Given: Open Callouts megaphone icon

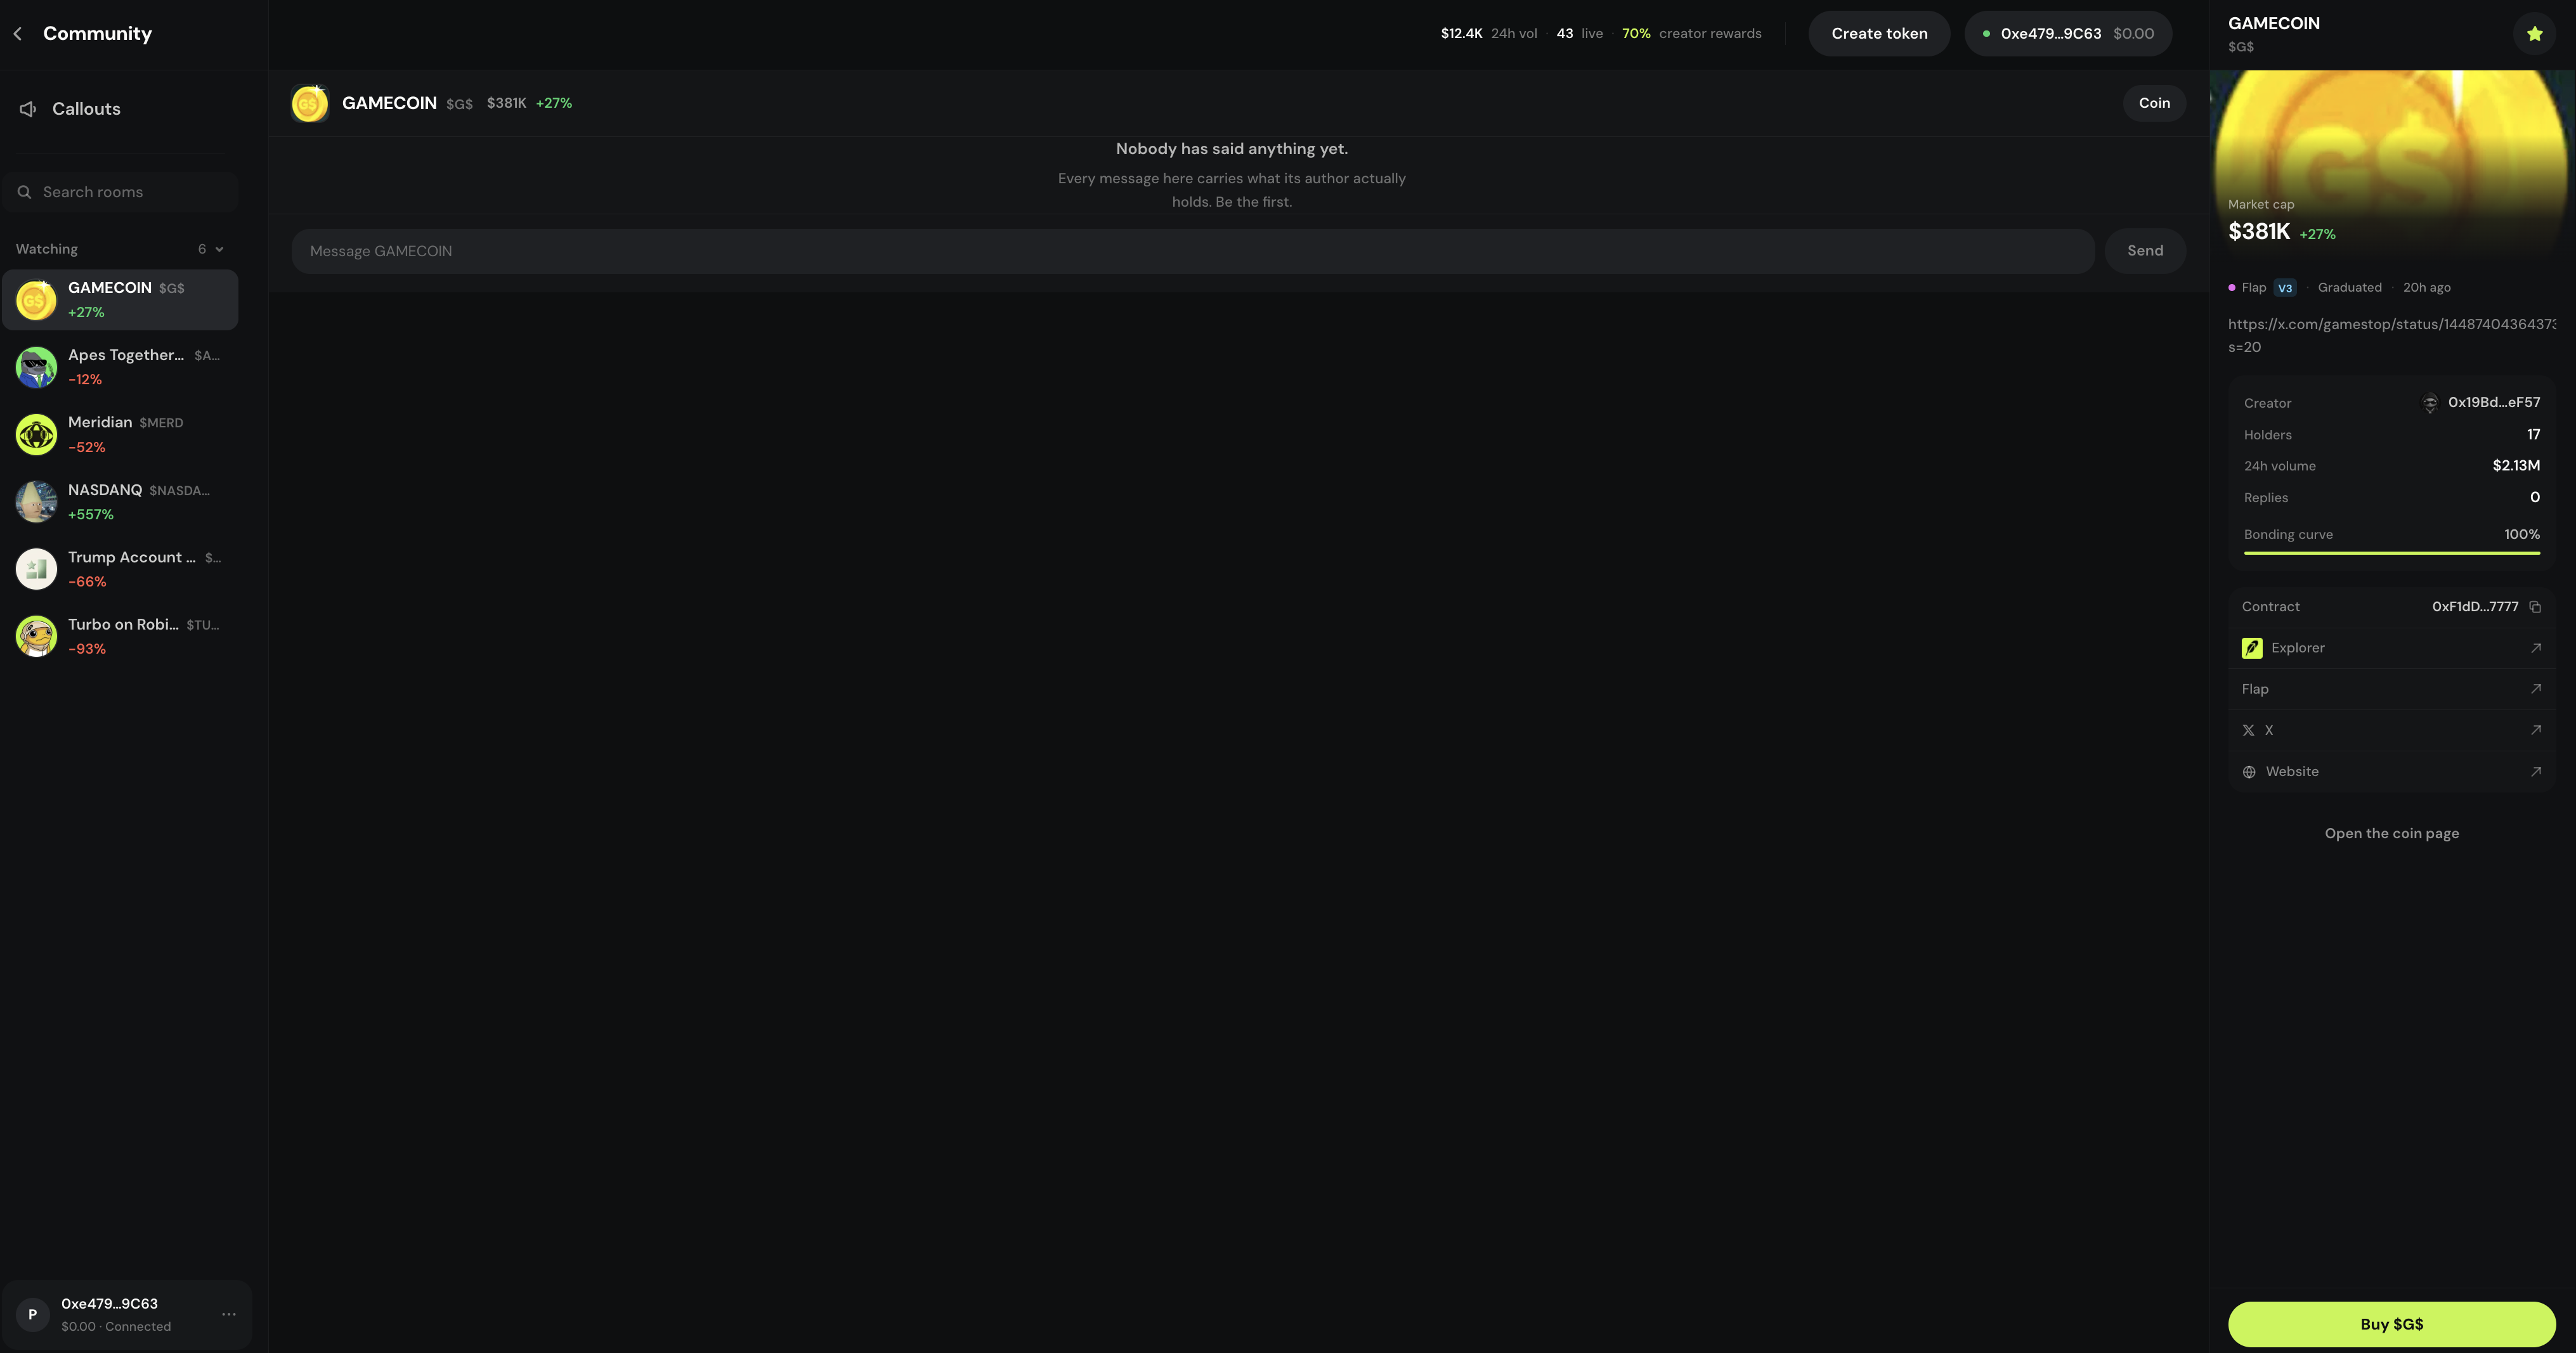Looking at the screenshot, I should pos(28,109).
